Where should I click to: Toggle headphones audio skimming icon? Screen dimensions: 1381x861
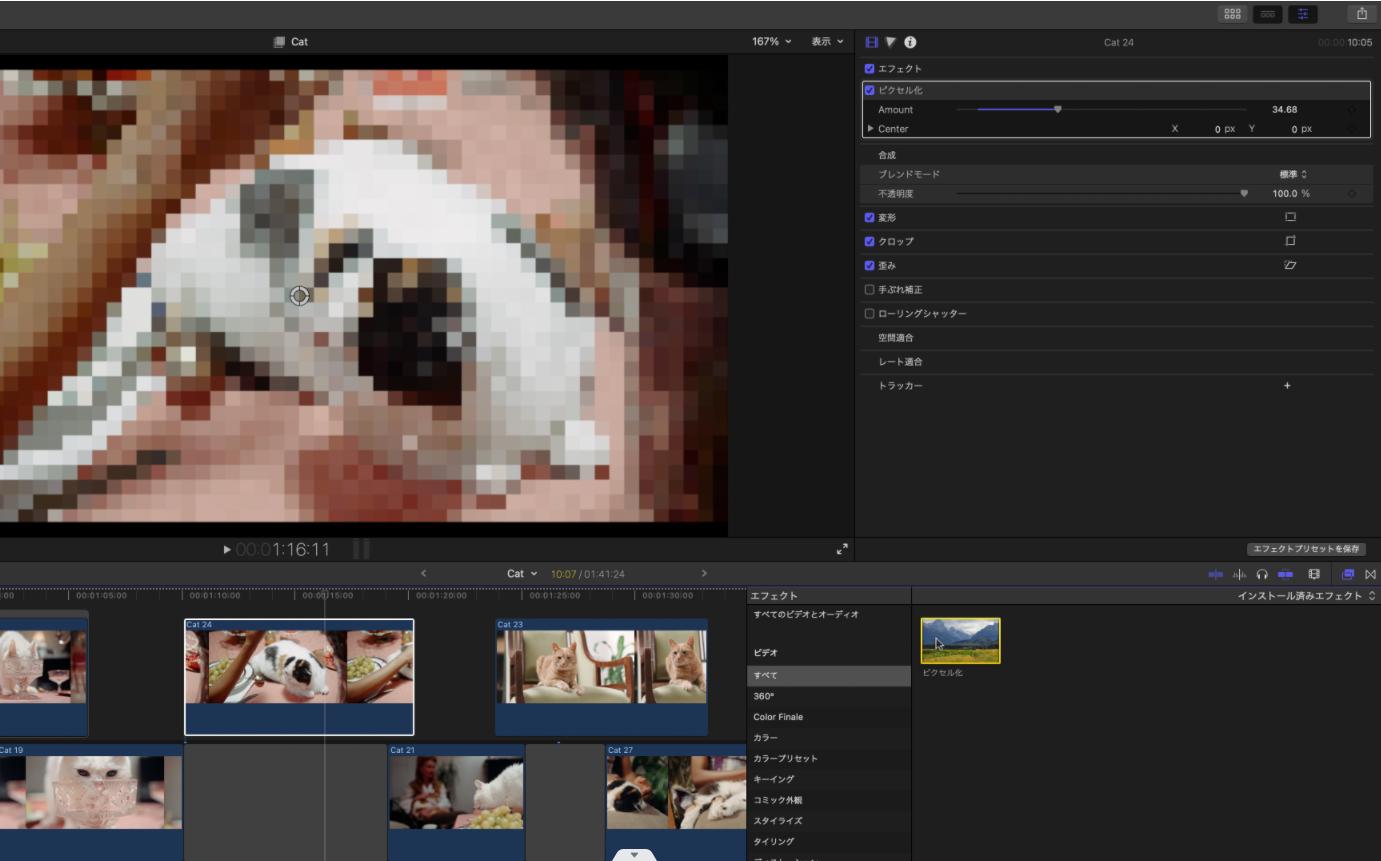point(1262,574)
